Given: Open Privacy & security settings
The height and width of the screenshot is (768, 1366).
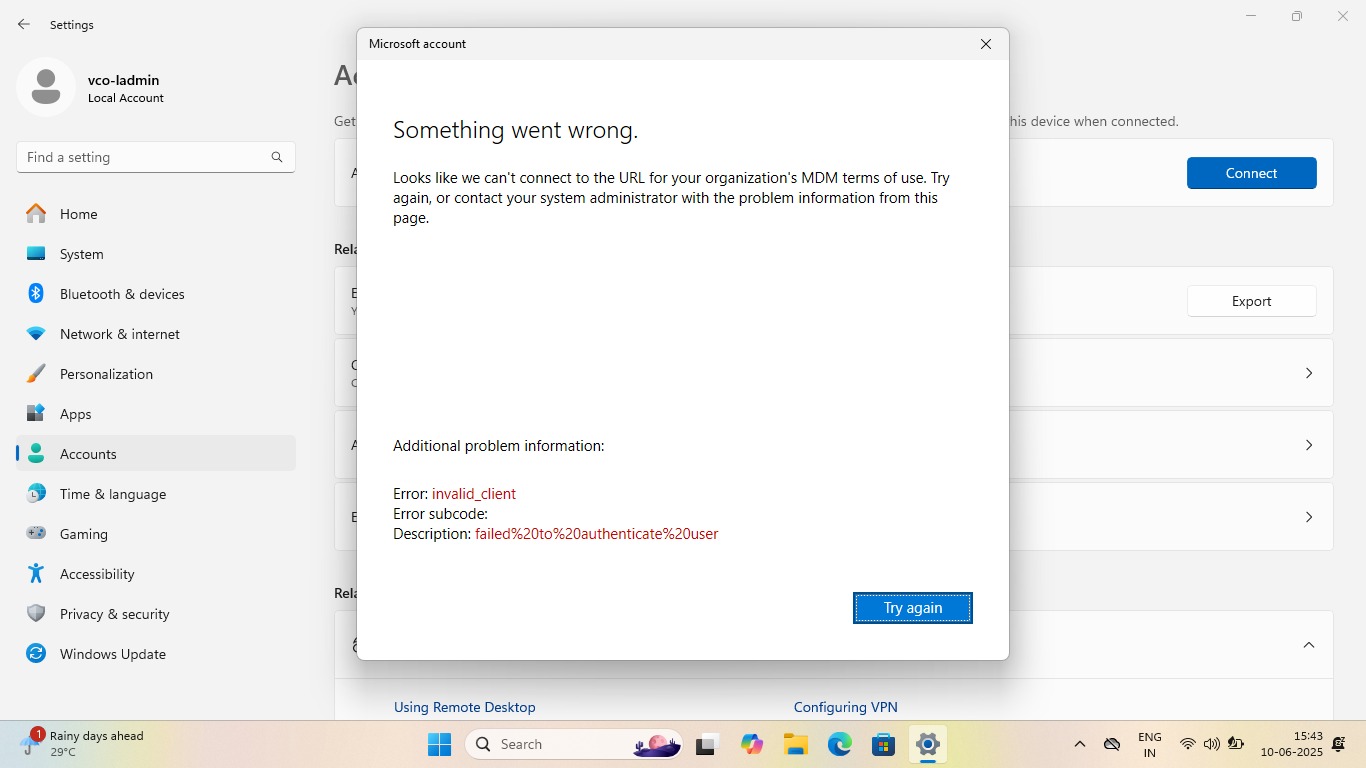Looking at the screenshot, I should click(156, 614).
